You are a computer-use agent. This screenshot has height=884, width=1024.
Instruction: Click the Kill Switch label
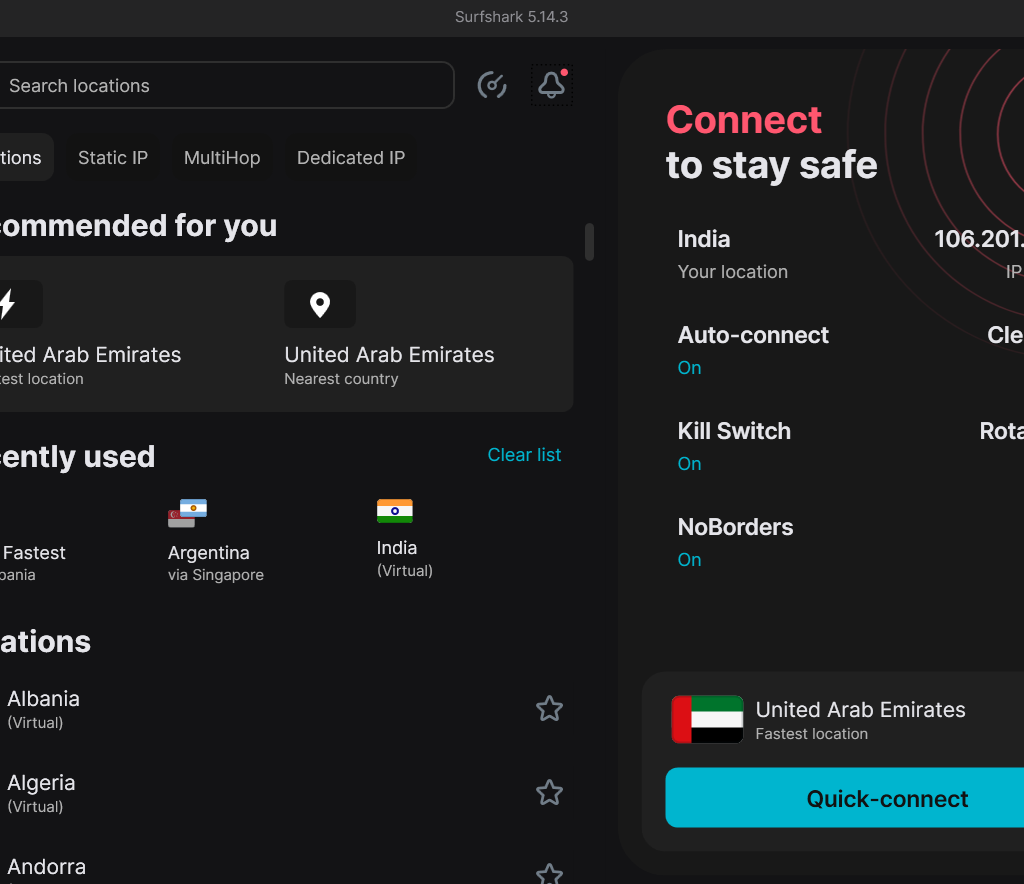(x=734, y=431)
